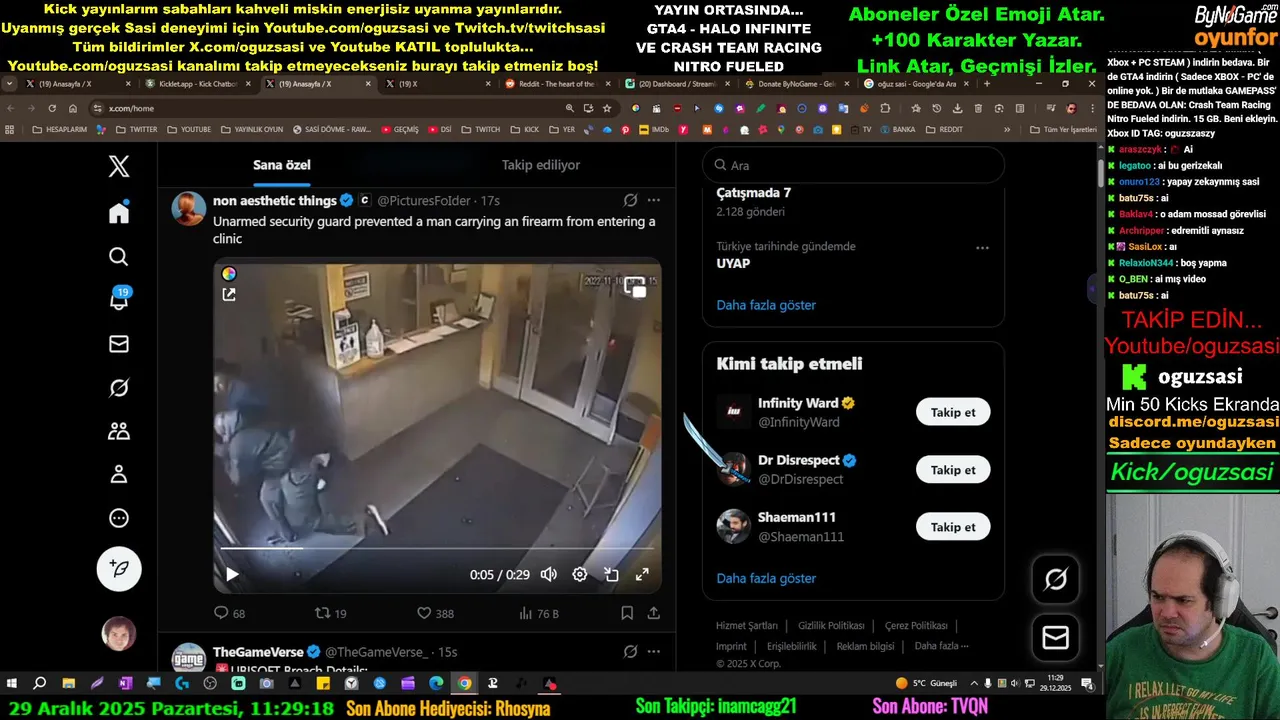Open notifications bell showing 19
Image resolution: width=1280 pixels, height=720 pixels.
[x=119, y=299]
